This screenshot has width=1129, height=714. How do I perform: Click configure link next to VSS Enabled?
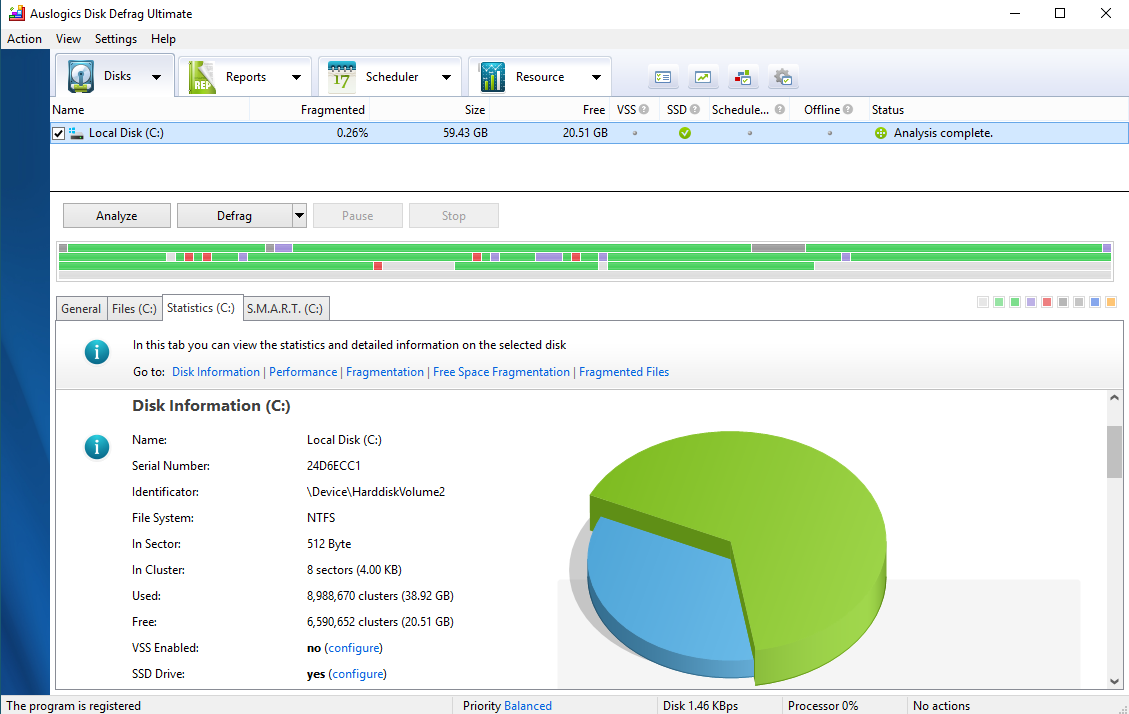click(x=354, y=648)
